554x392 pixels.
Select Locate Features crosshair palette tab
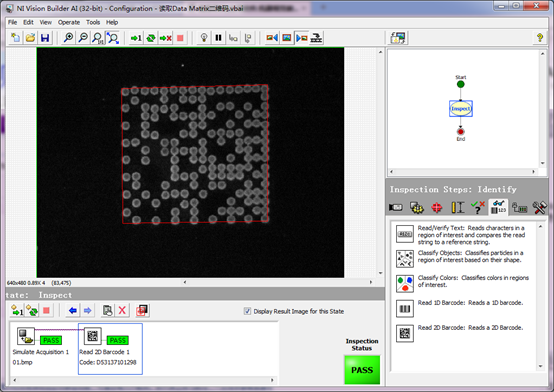pos(437,207)
